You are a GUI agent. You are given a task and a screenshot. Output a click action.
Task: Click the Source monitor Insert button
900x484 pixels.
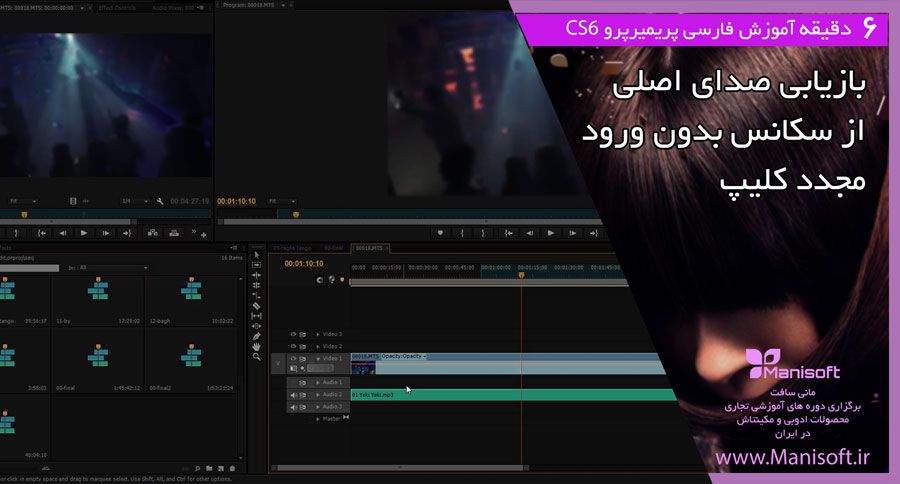coord(153,233)
